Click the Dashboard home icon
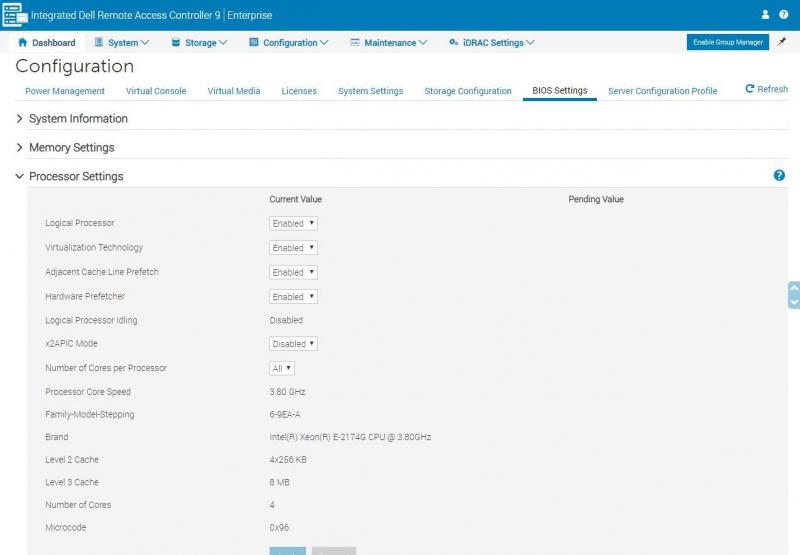This screenshot has height=555, width=800. pyautogui.click(x=22, y=42)
